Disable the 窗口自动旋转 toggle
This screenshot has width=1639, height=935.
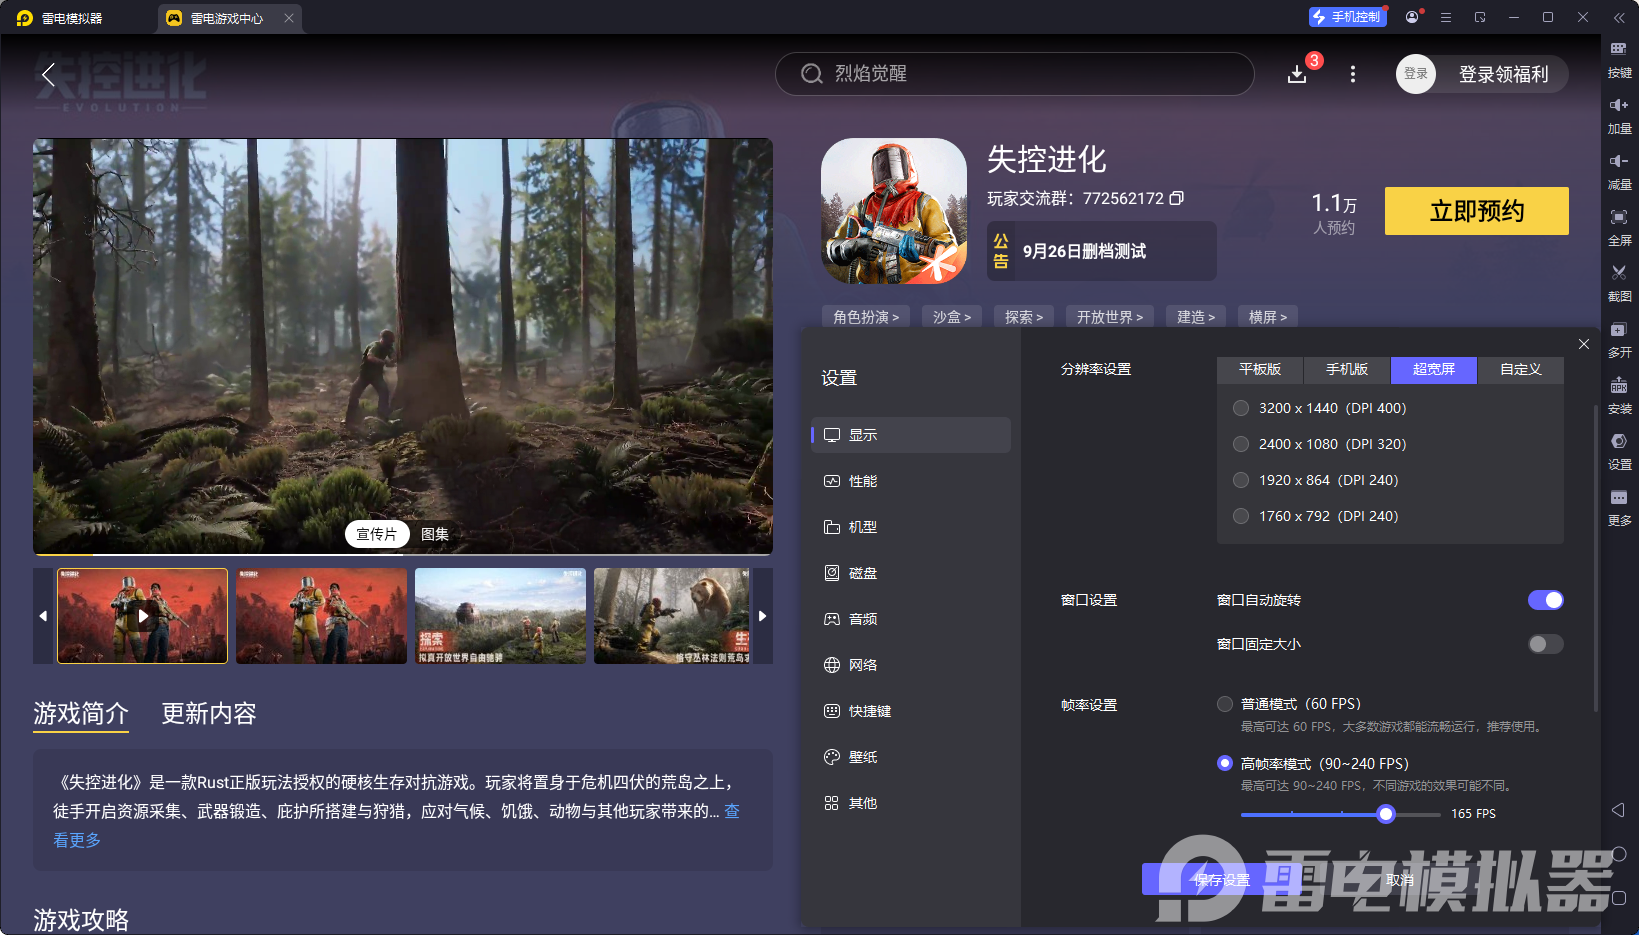[x=1546, y=600]
